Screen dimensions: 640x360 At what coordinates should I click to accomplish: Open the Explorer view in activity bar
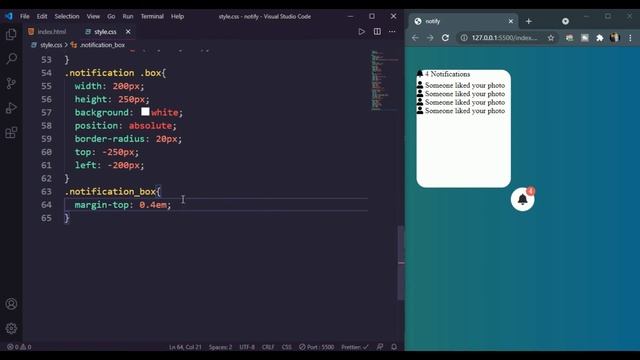[11, 34]
